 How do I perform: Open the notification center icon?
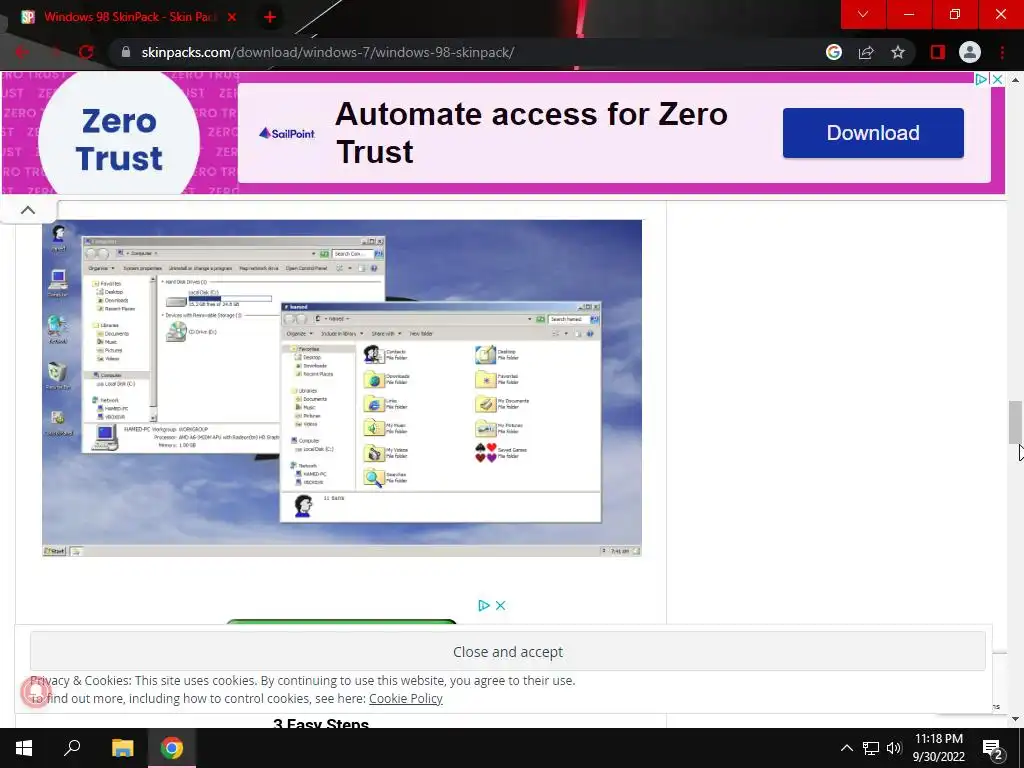tap(994, 749)
